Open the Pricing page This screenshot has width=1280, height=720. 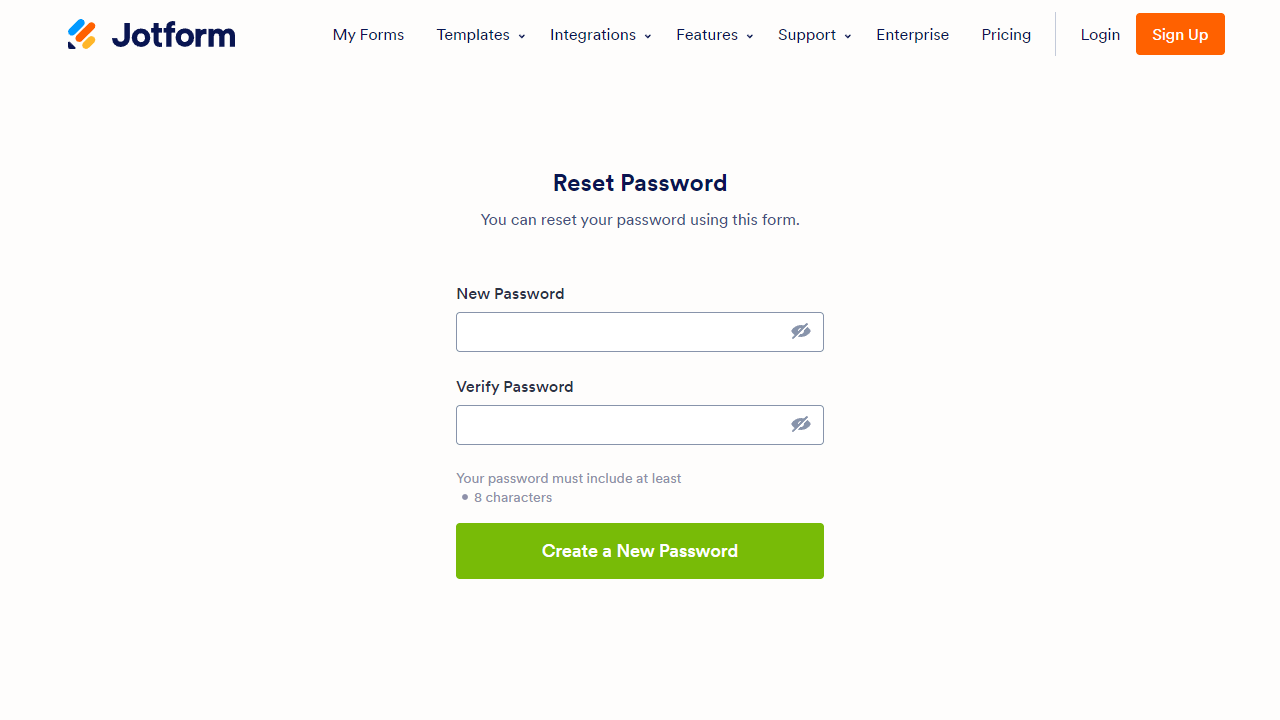click(1006, 35)
